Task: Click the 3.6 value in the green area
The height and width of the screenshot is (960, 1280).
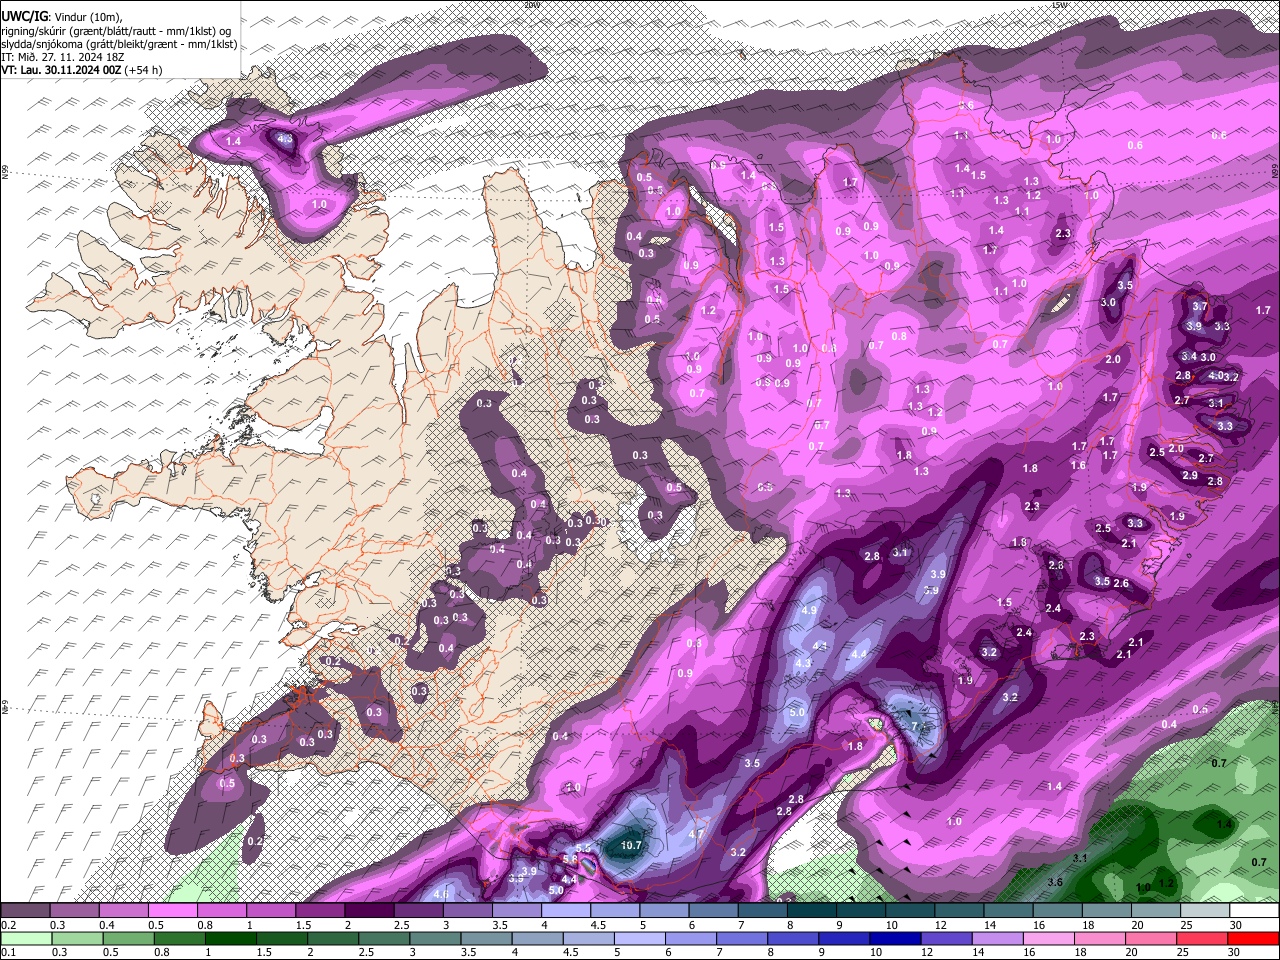Action: pos(1055,882)
